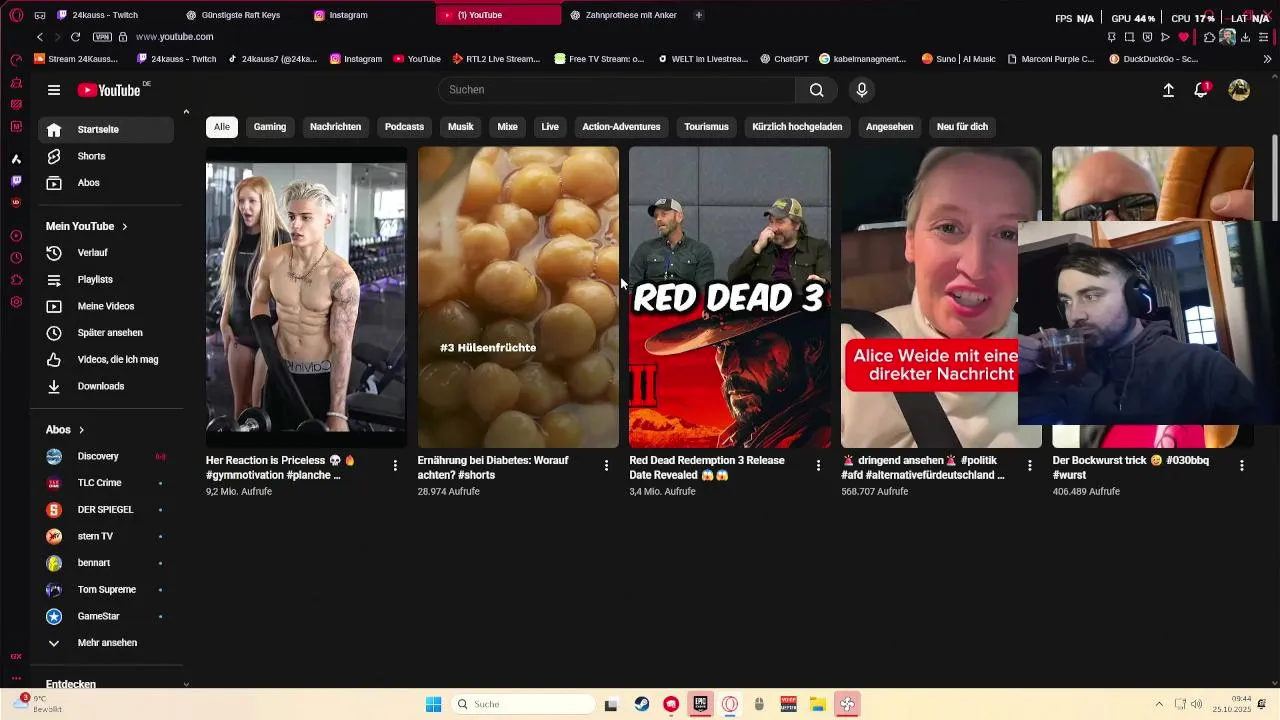Image resolution: width=1280 pixels, height=720 pixels.
Task: Expand the 'Abos' section arrow
Action: 81,430
